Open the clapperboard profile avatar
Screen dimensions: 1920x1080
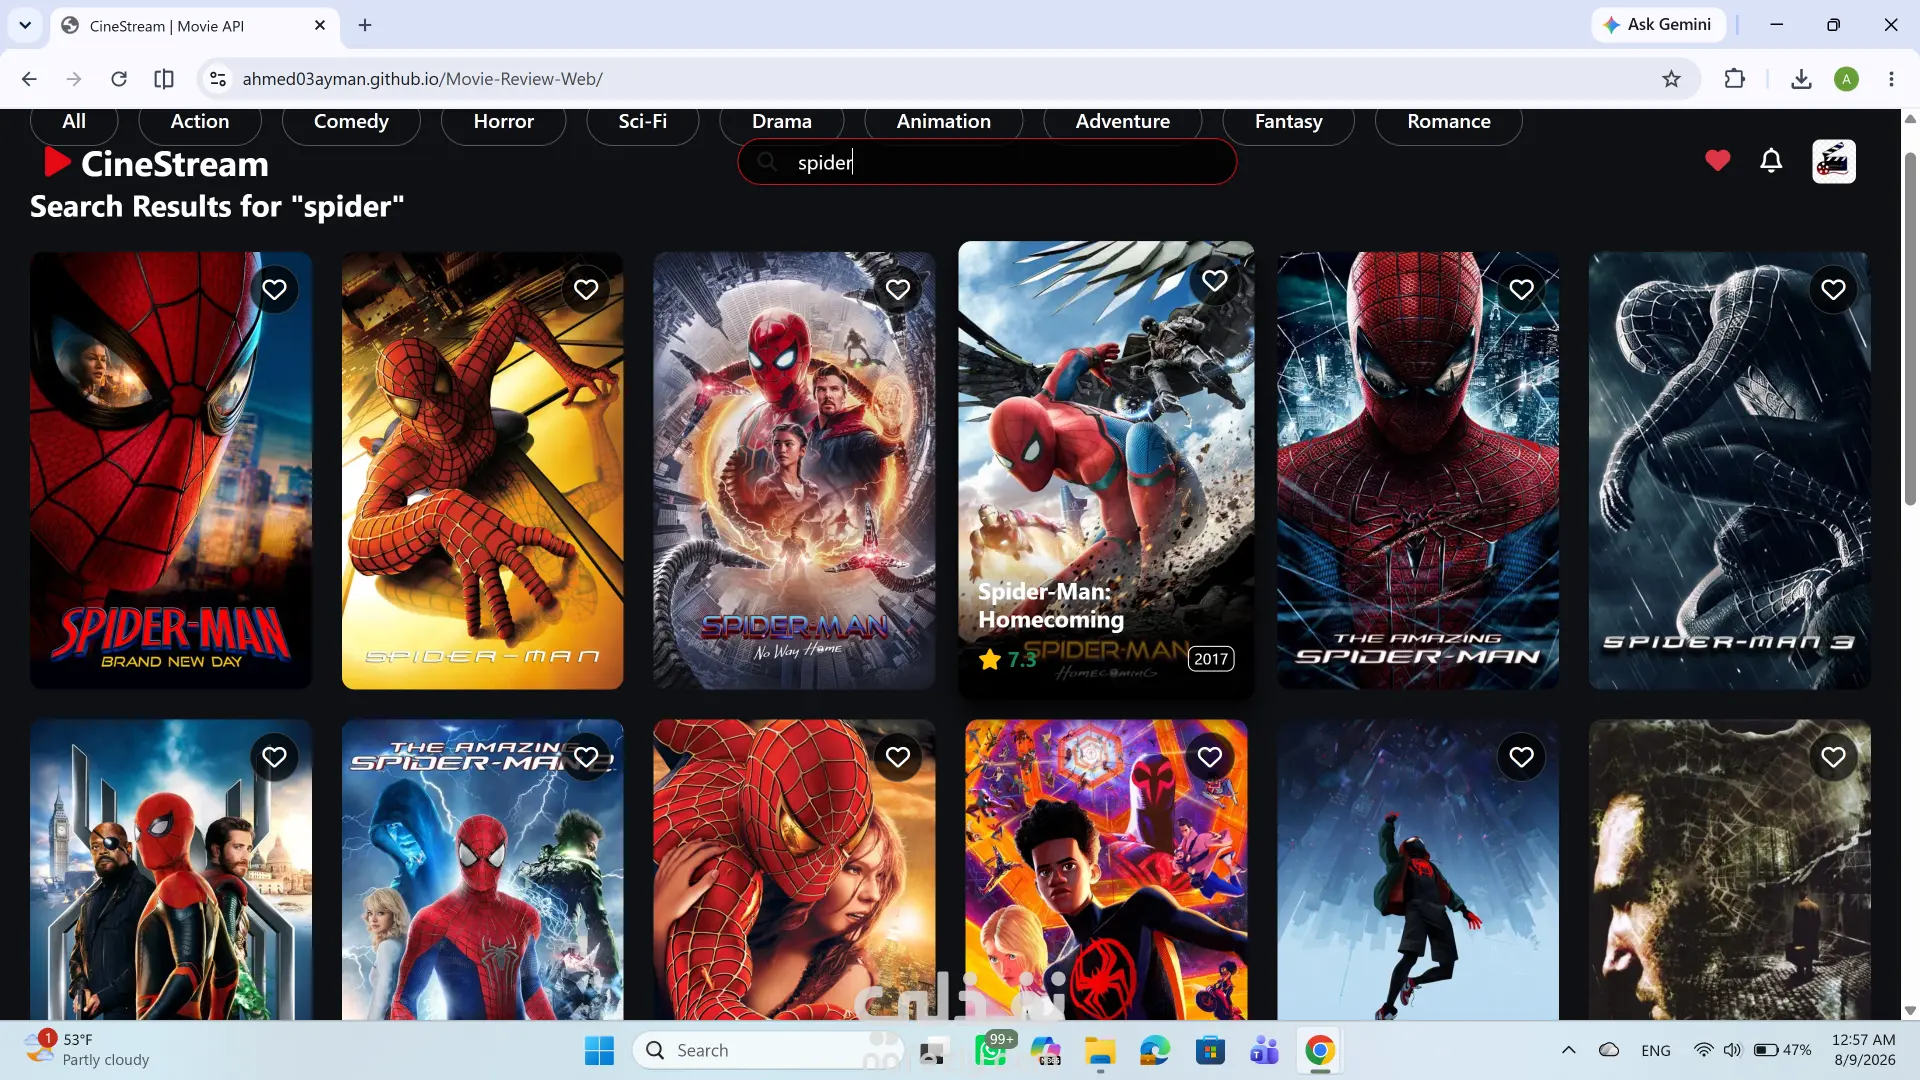[1834, 161]
